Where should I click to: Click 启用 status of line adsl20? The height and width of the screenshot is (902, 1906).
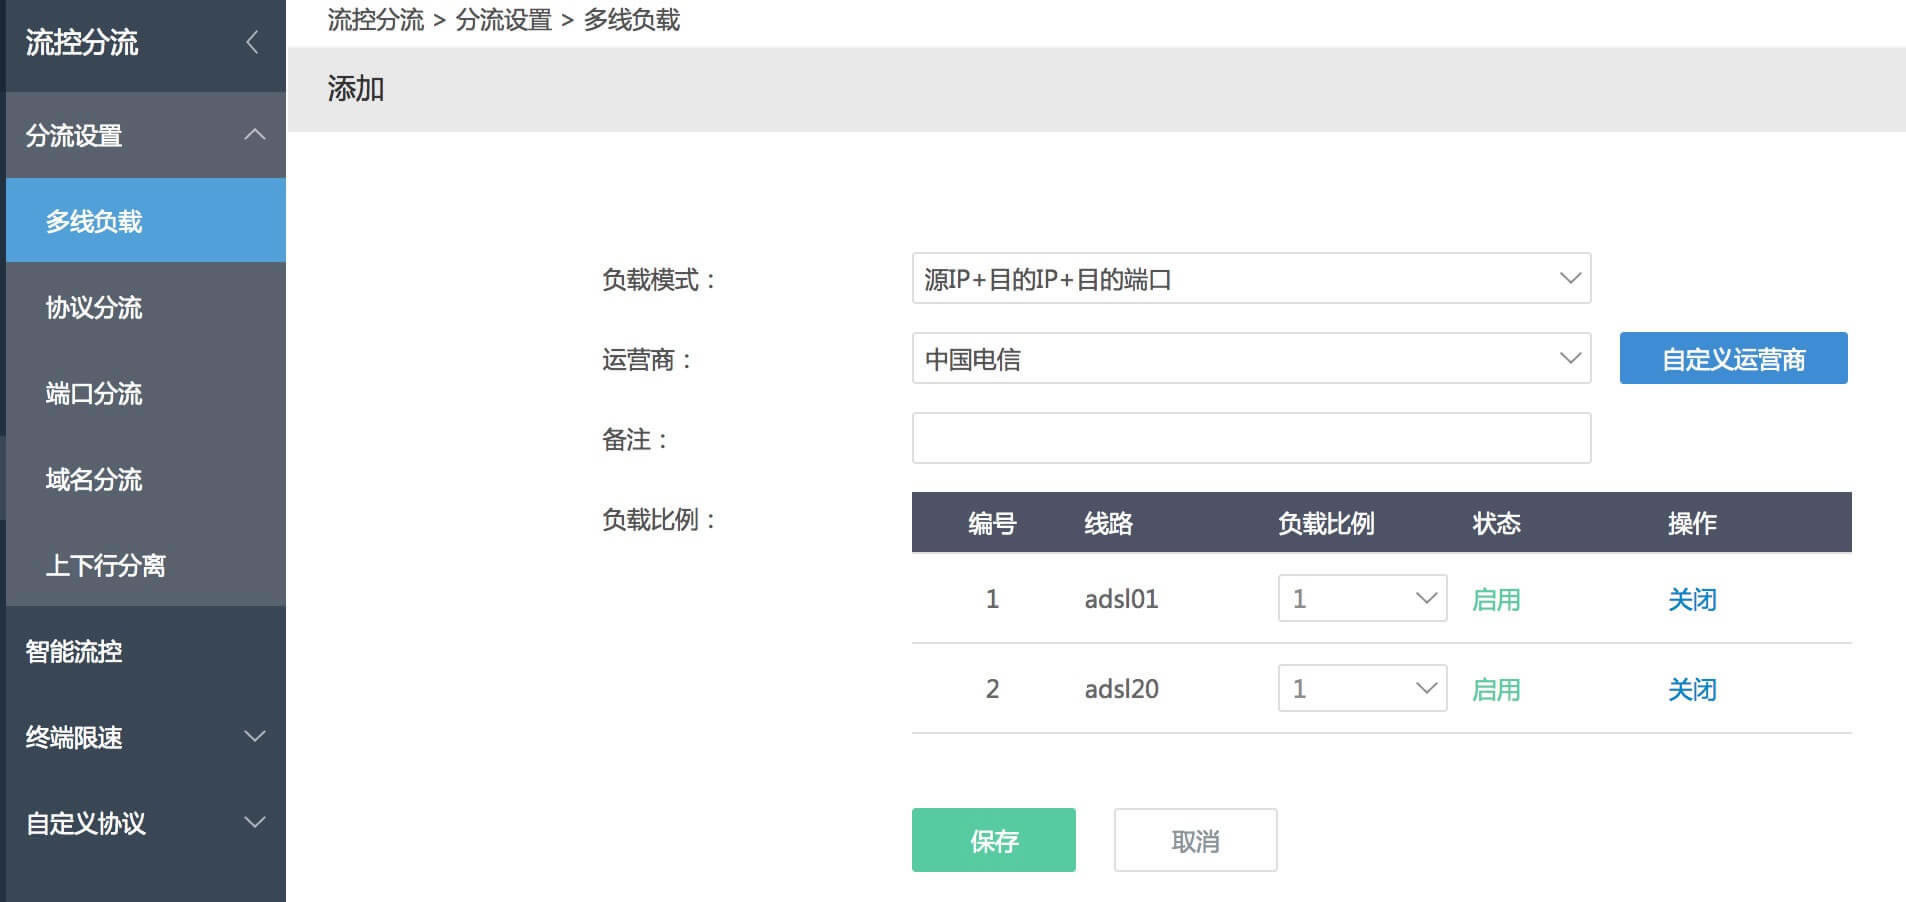(x=1496, y=688)
